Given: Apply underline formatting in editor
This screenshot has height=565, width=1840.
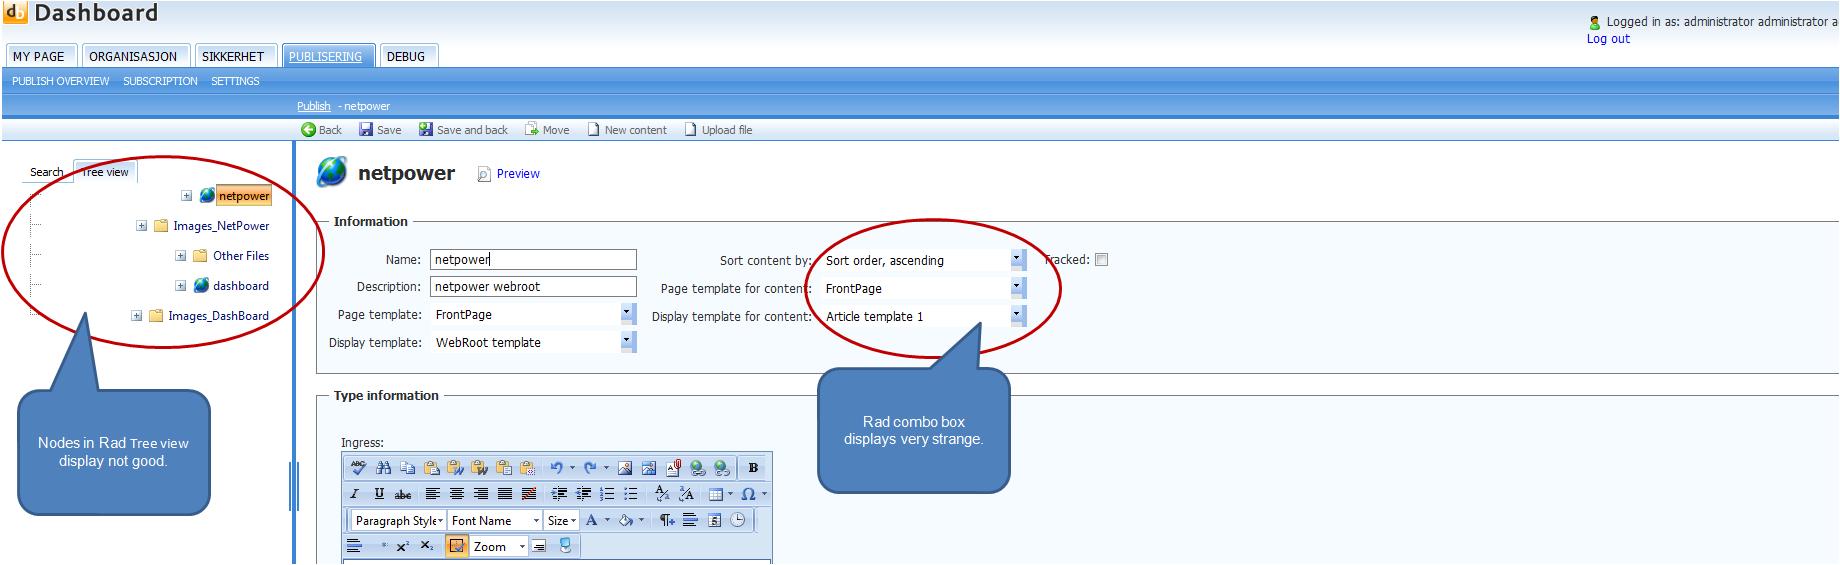Looking at the screenshot, I should (x=379, y=494).
